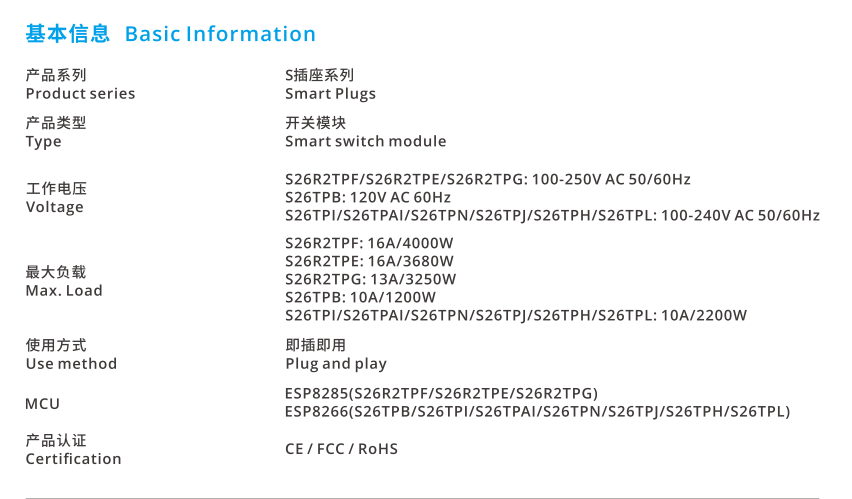The height and width of the screenshot is (499, 852).
Task: Select 'Smart switch module' text
Action: (x=366, y=141)
